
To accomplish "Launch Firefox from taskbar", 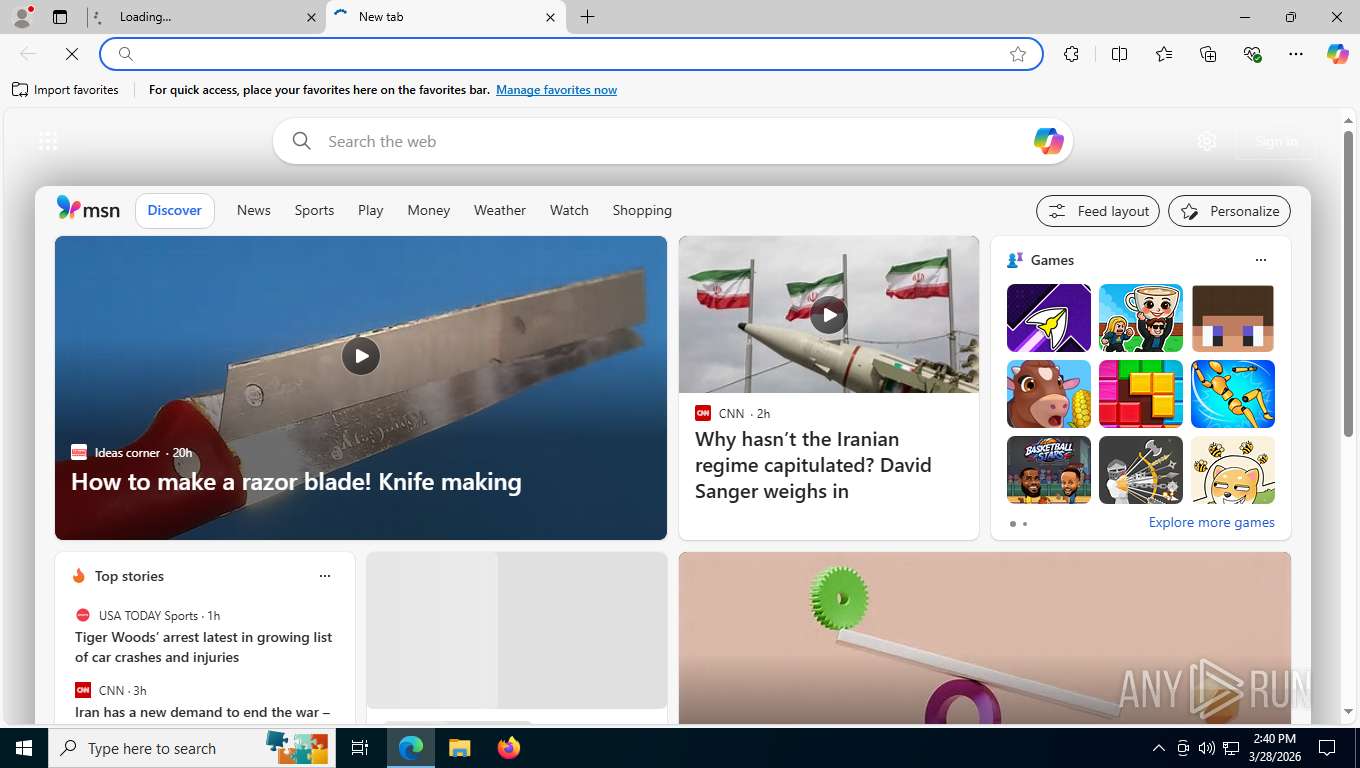I will pyautogui.click(x=509, y=748).
